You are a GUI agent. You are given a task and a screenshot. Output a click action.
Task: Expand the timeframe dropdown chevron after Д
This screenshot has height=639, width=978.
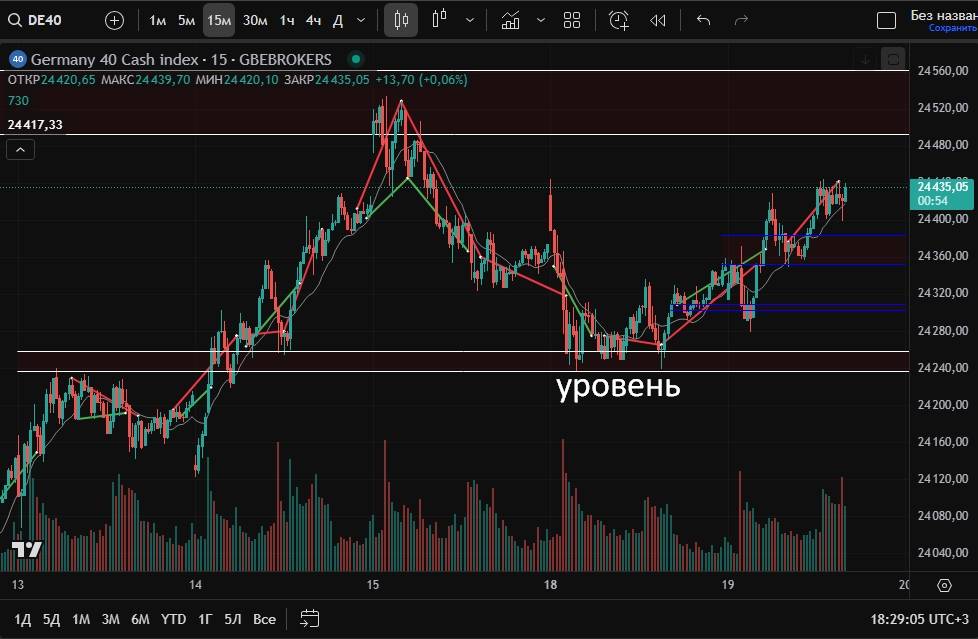tap(361, 20)
